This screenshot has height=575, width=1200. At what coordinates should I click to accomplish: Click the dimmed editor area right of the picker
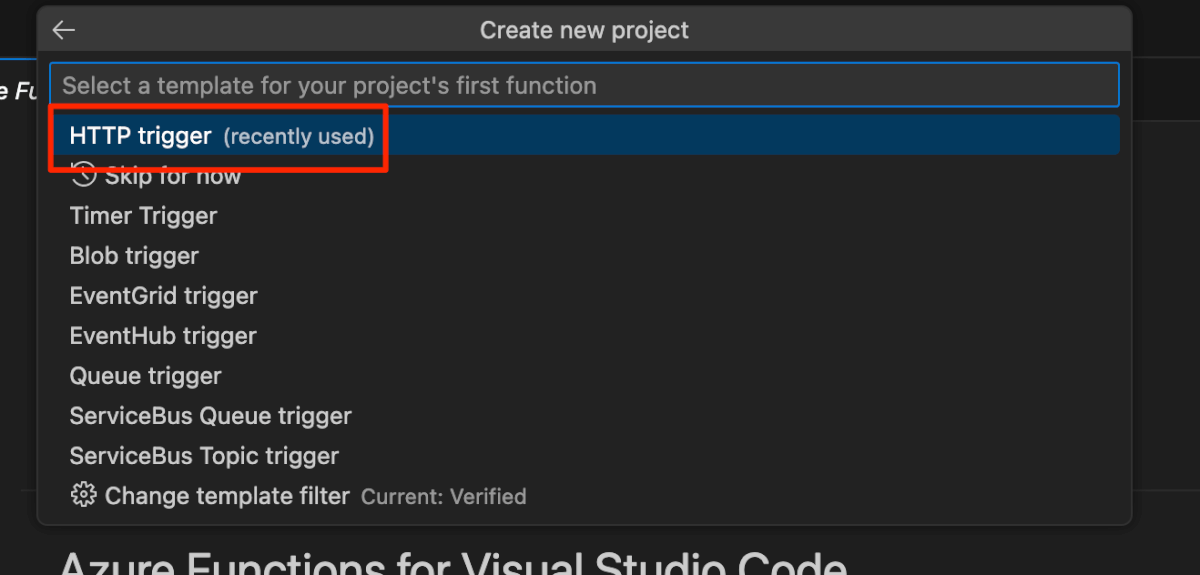click(1166, 300)
